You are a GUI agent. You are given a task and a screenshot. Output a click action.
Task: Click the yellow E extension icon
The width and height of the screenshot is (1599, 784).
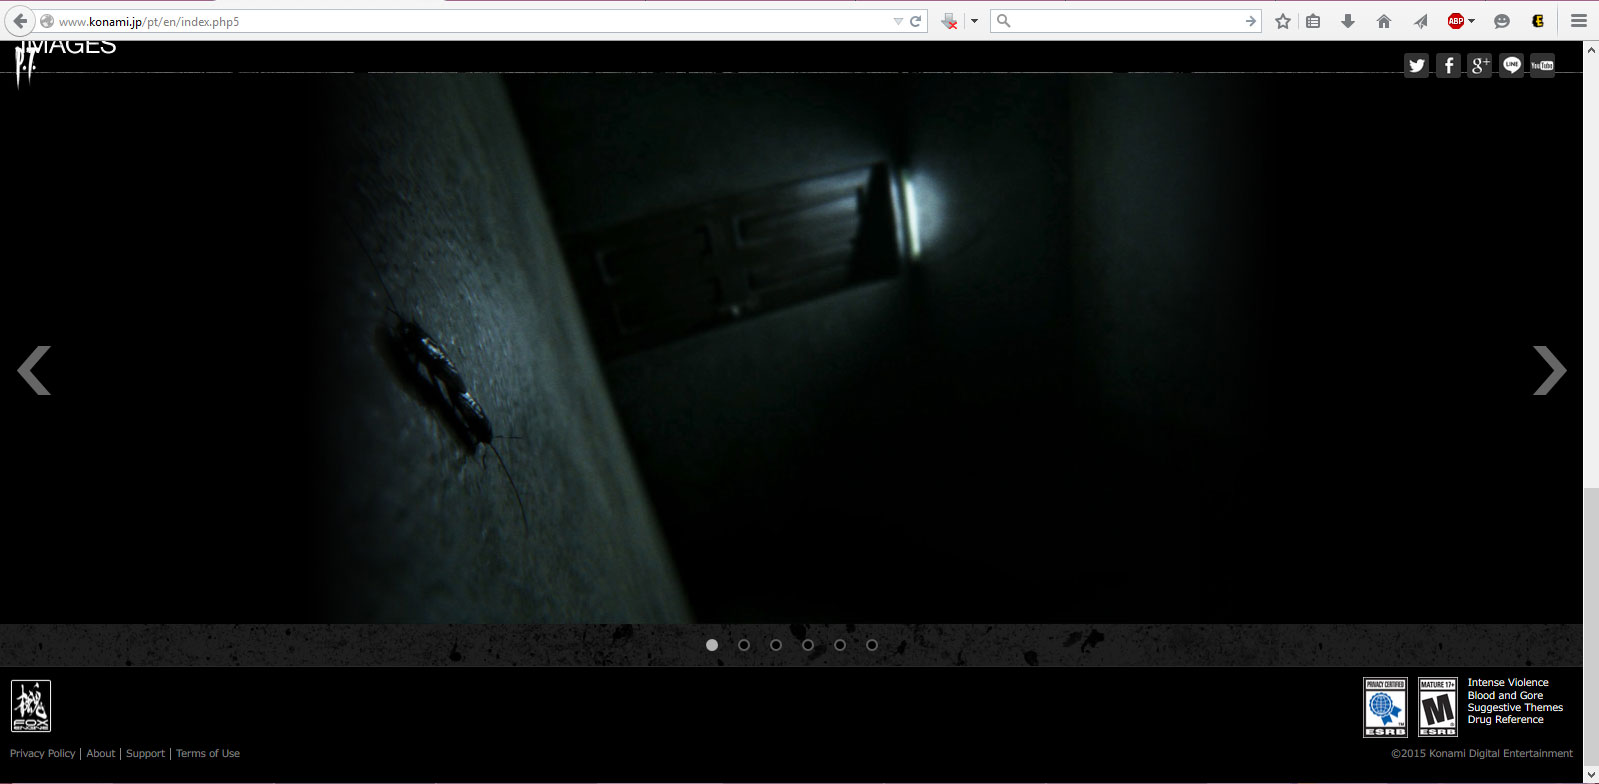click(x=1538, y=21)
